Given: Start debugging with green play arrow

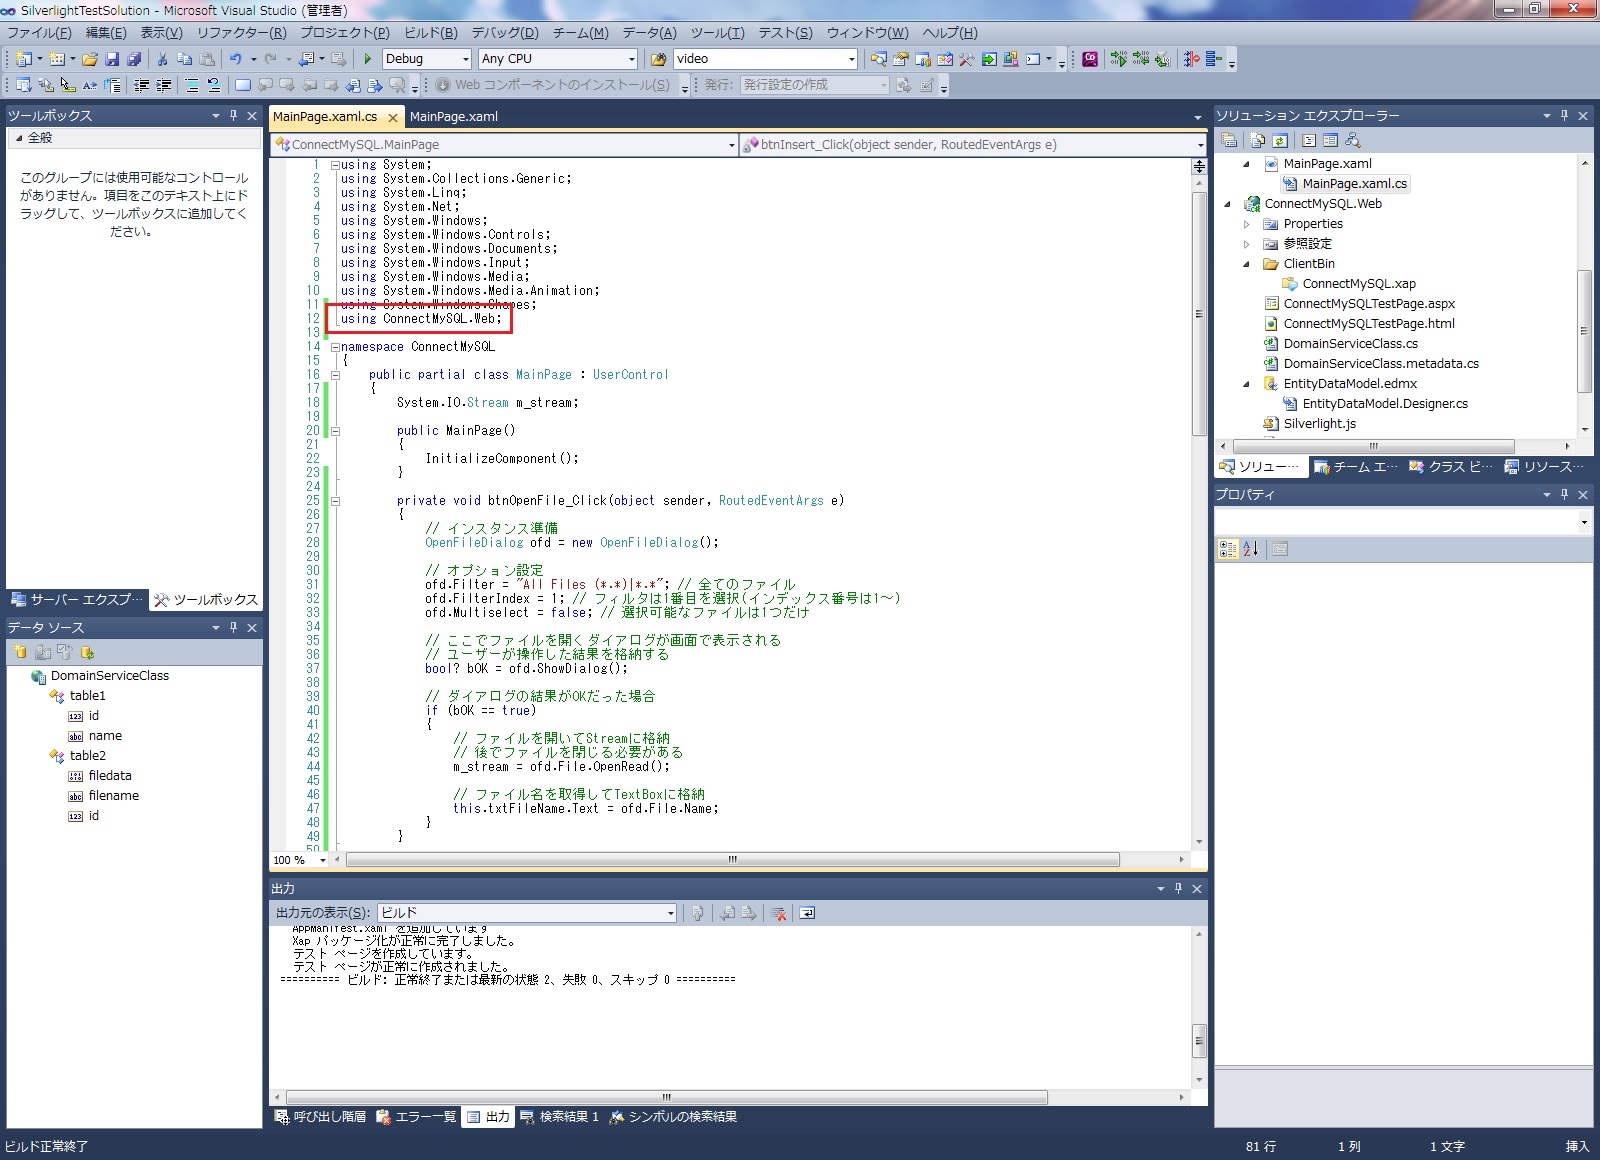Looking at the screenshot, I should click(x=368, y=59).
